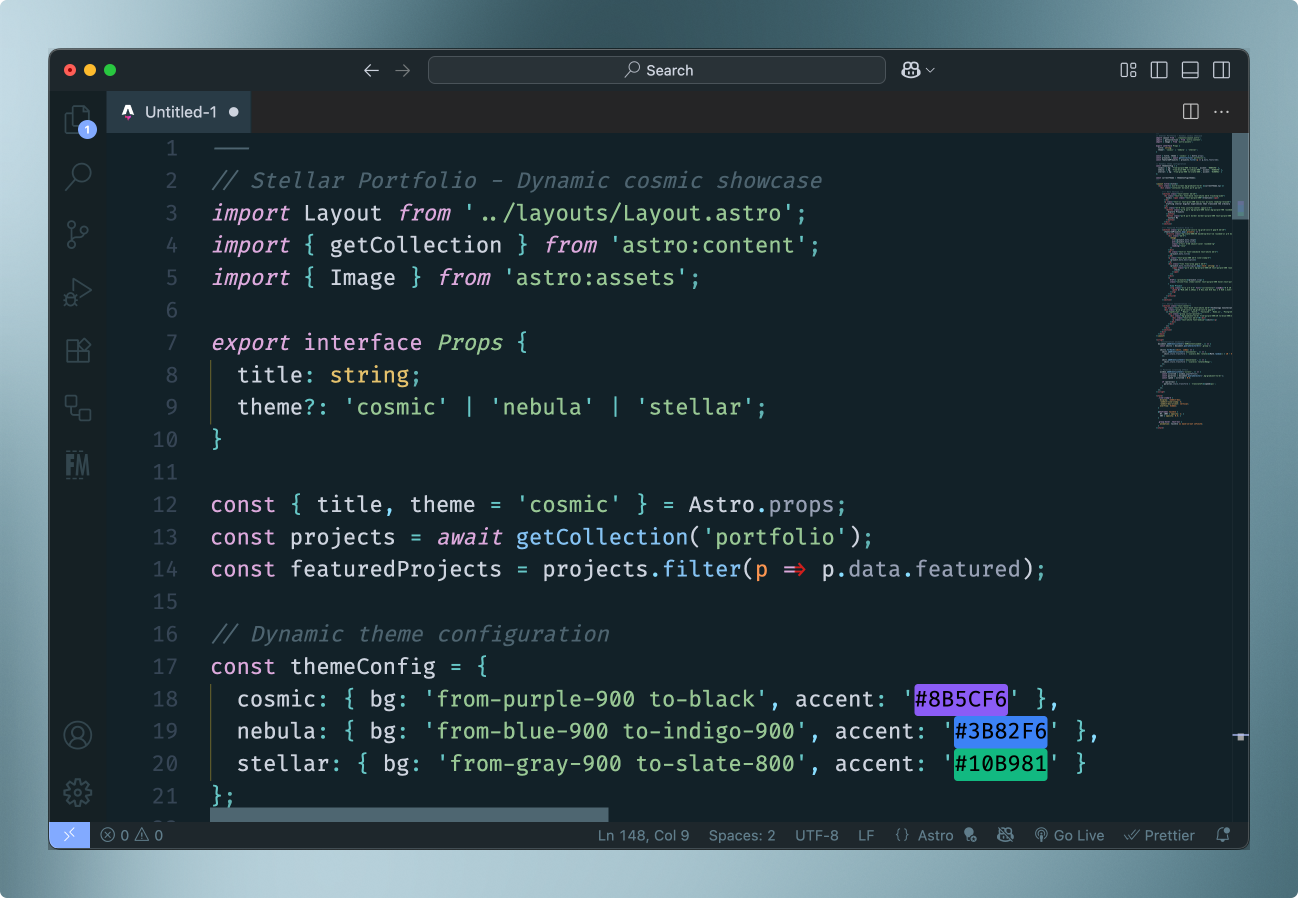Open the Search view in activity bar
This screenshot has height=898, width=1298.
click(x=78, y=177)
